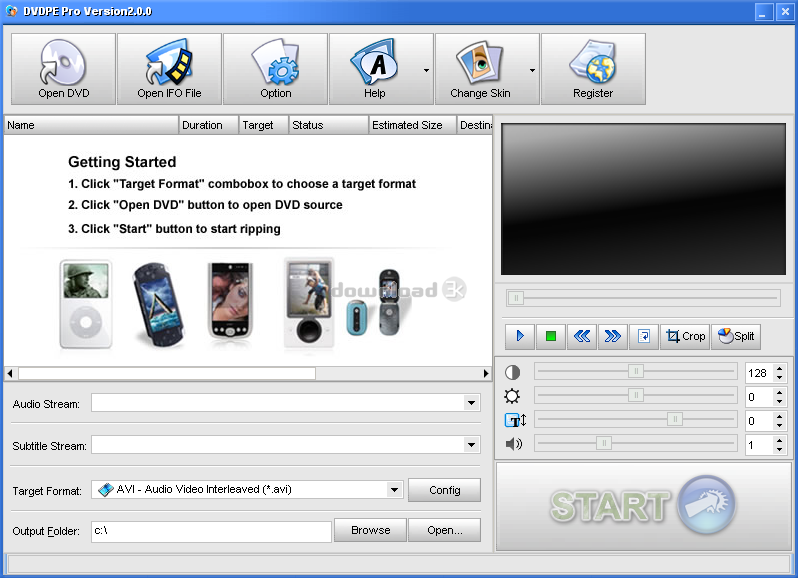
Task: Click the video preview area
Action: pos(643,199)
